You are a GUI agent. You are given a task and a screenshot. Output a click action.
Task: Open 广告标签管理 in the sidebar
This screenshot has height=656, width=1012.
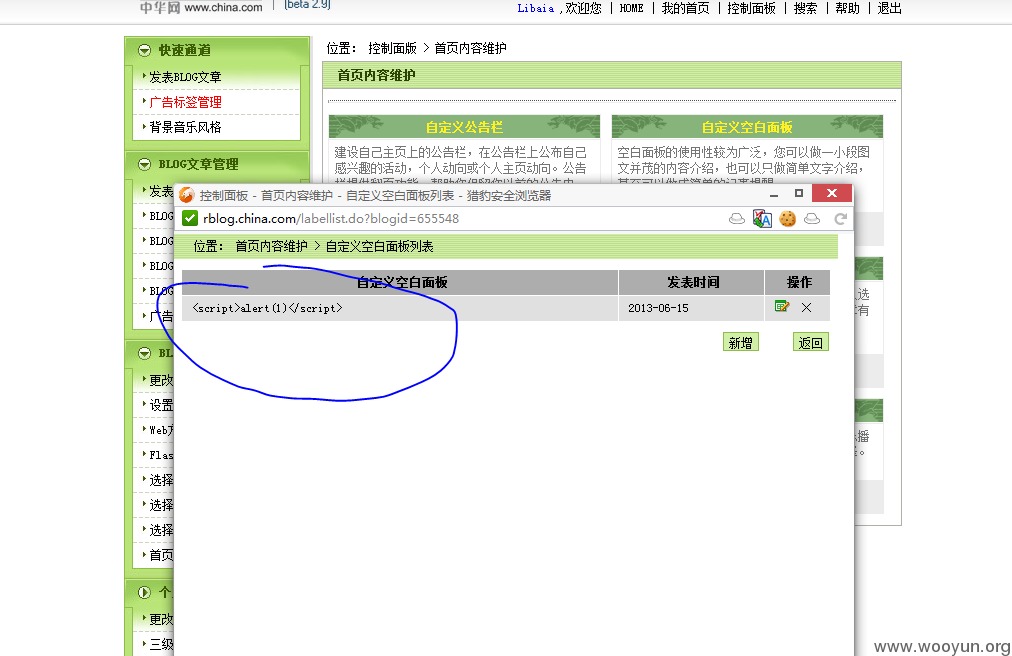point(185,102)
